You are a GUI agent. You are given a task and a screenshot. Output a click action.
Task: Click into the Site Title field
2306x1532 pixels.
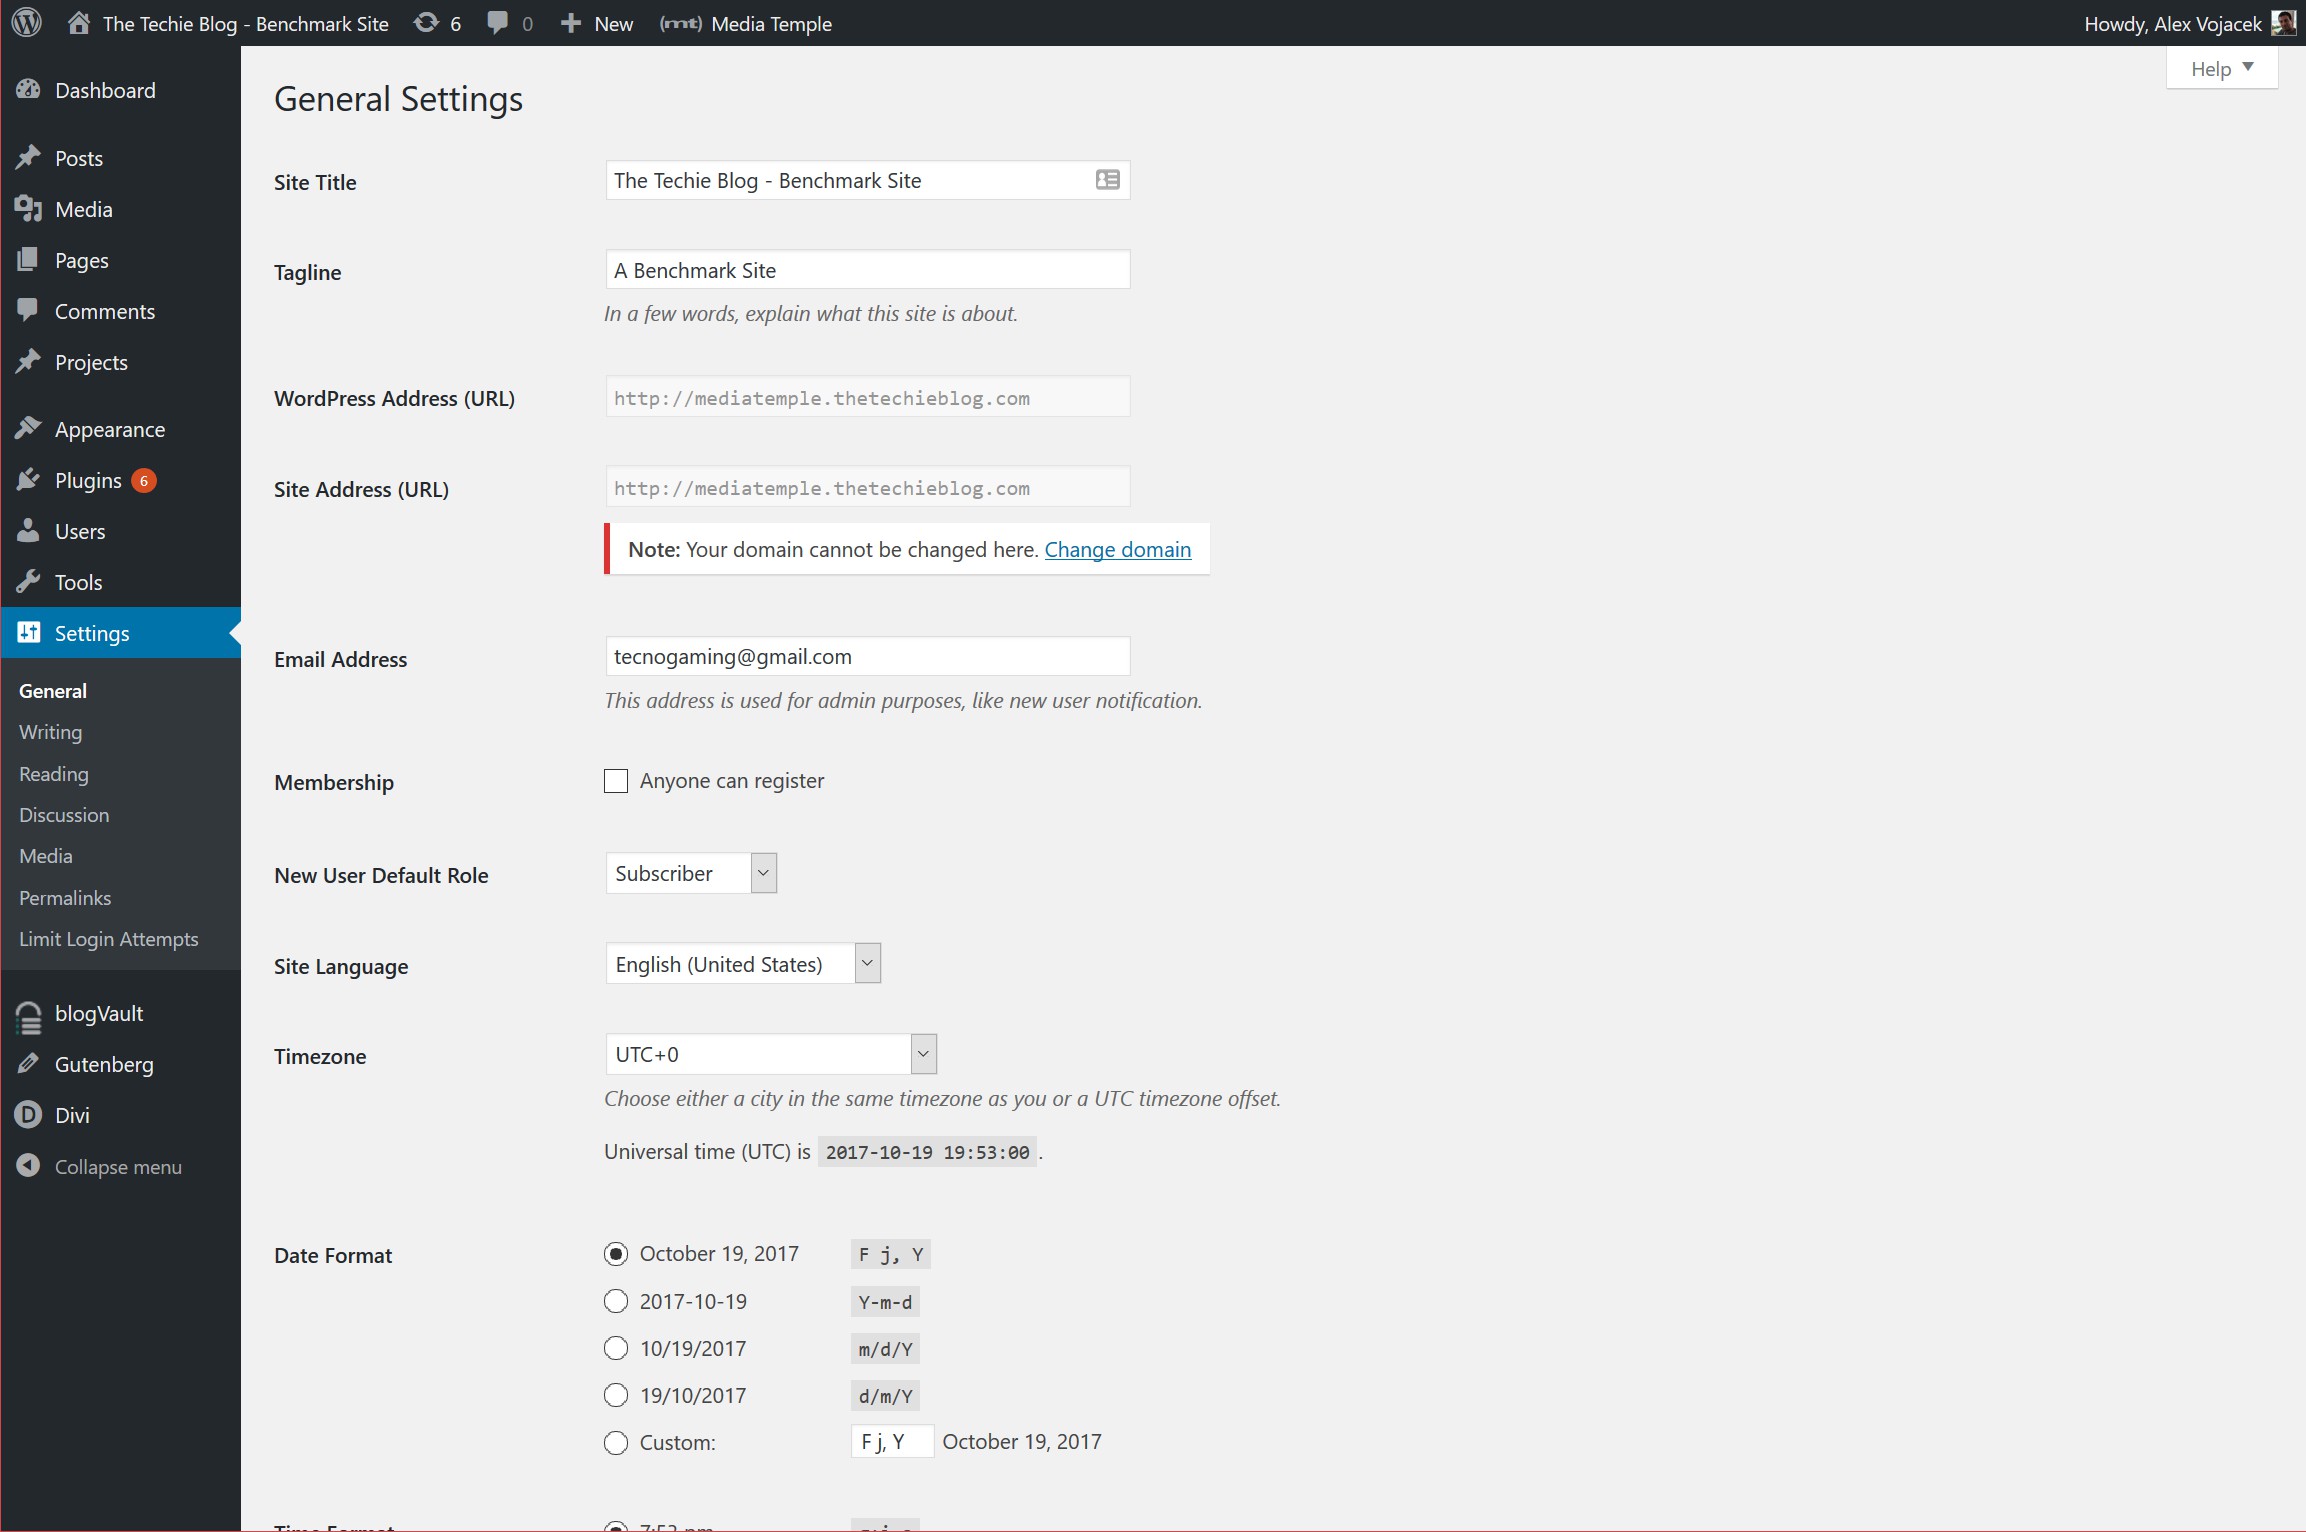(868, 180)
